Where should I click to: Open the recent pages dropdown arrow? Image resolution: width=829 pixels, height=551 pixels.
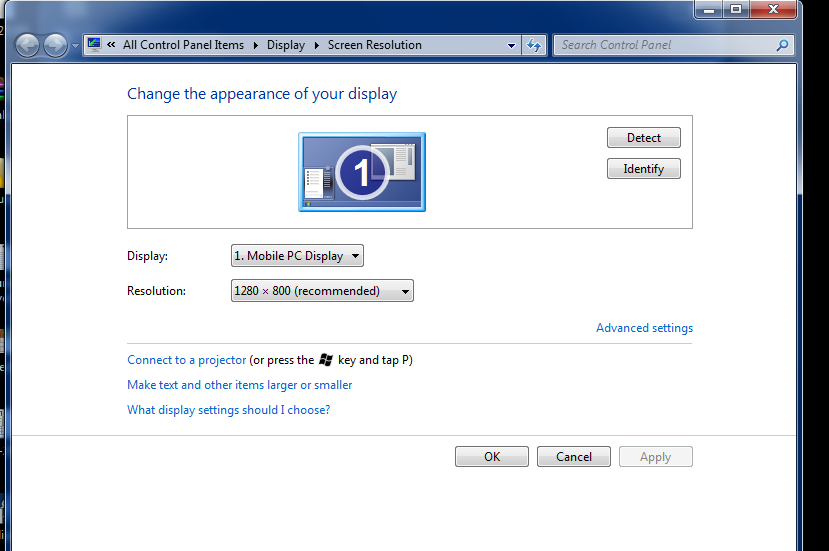pos(75,46)
